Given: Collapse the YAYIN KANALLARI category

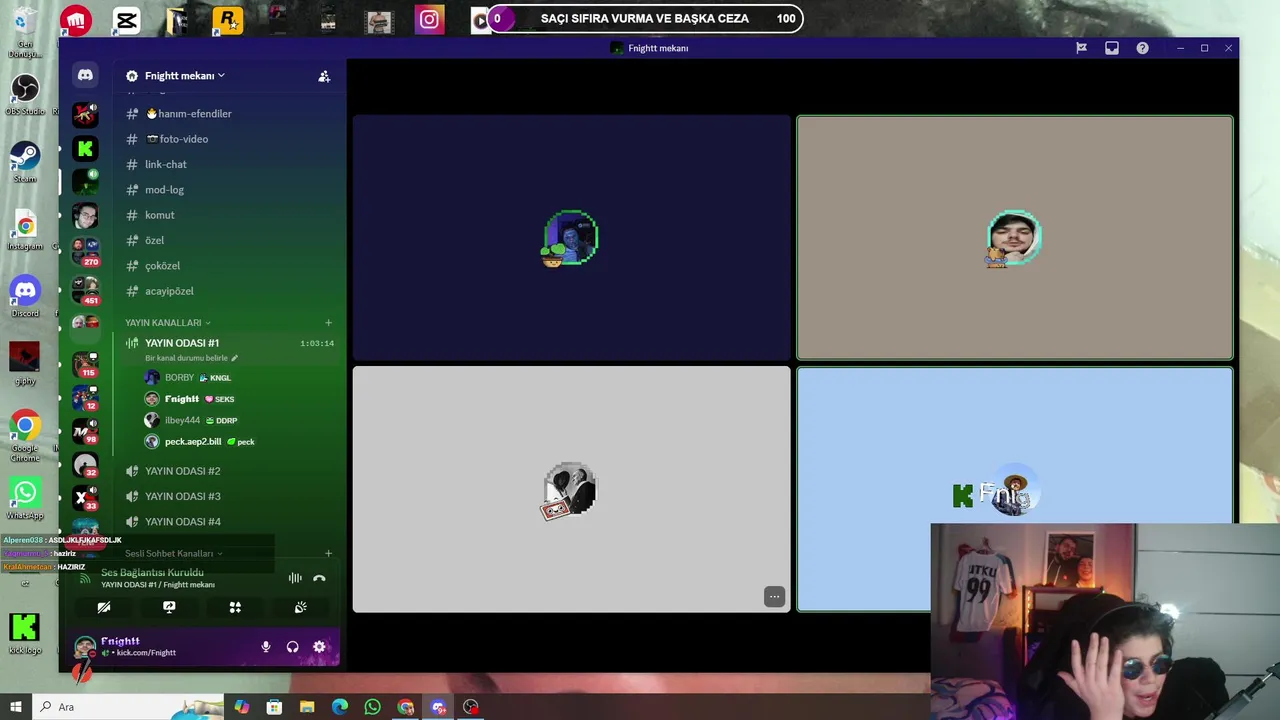Looking at the screenshot, I should click(168, 323).
